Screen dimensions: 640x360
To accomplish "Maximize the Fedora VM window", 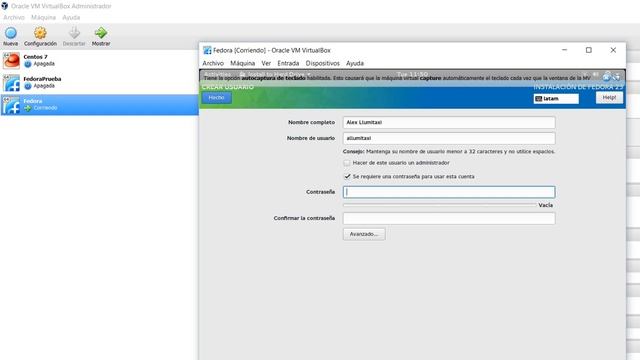I will (x=589, y=50).
